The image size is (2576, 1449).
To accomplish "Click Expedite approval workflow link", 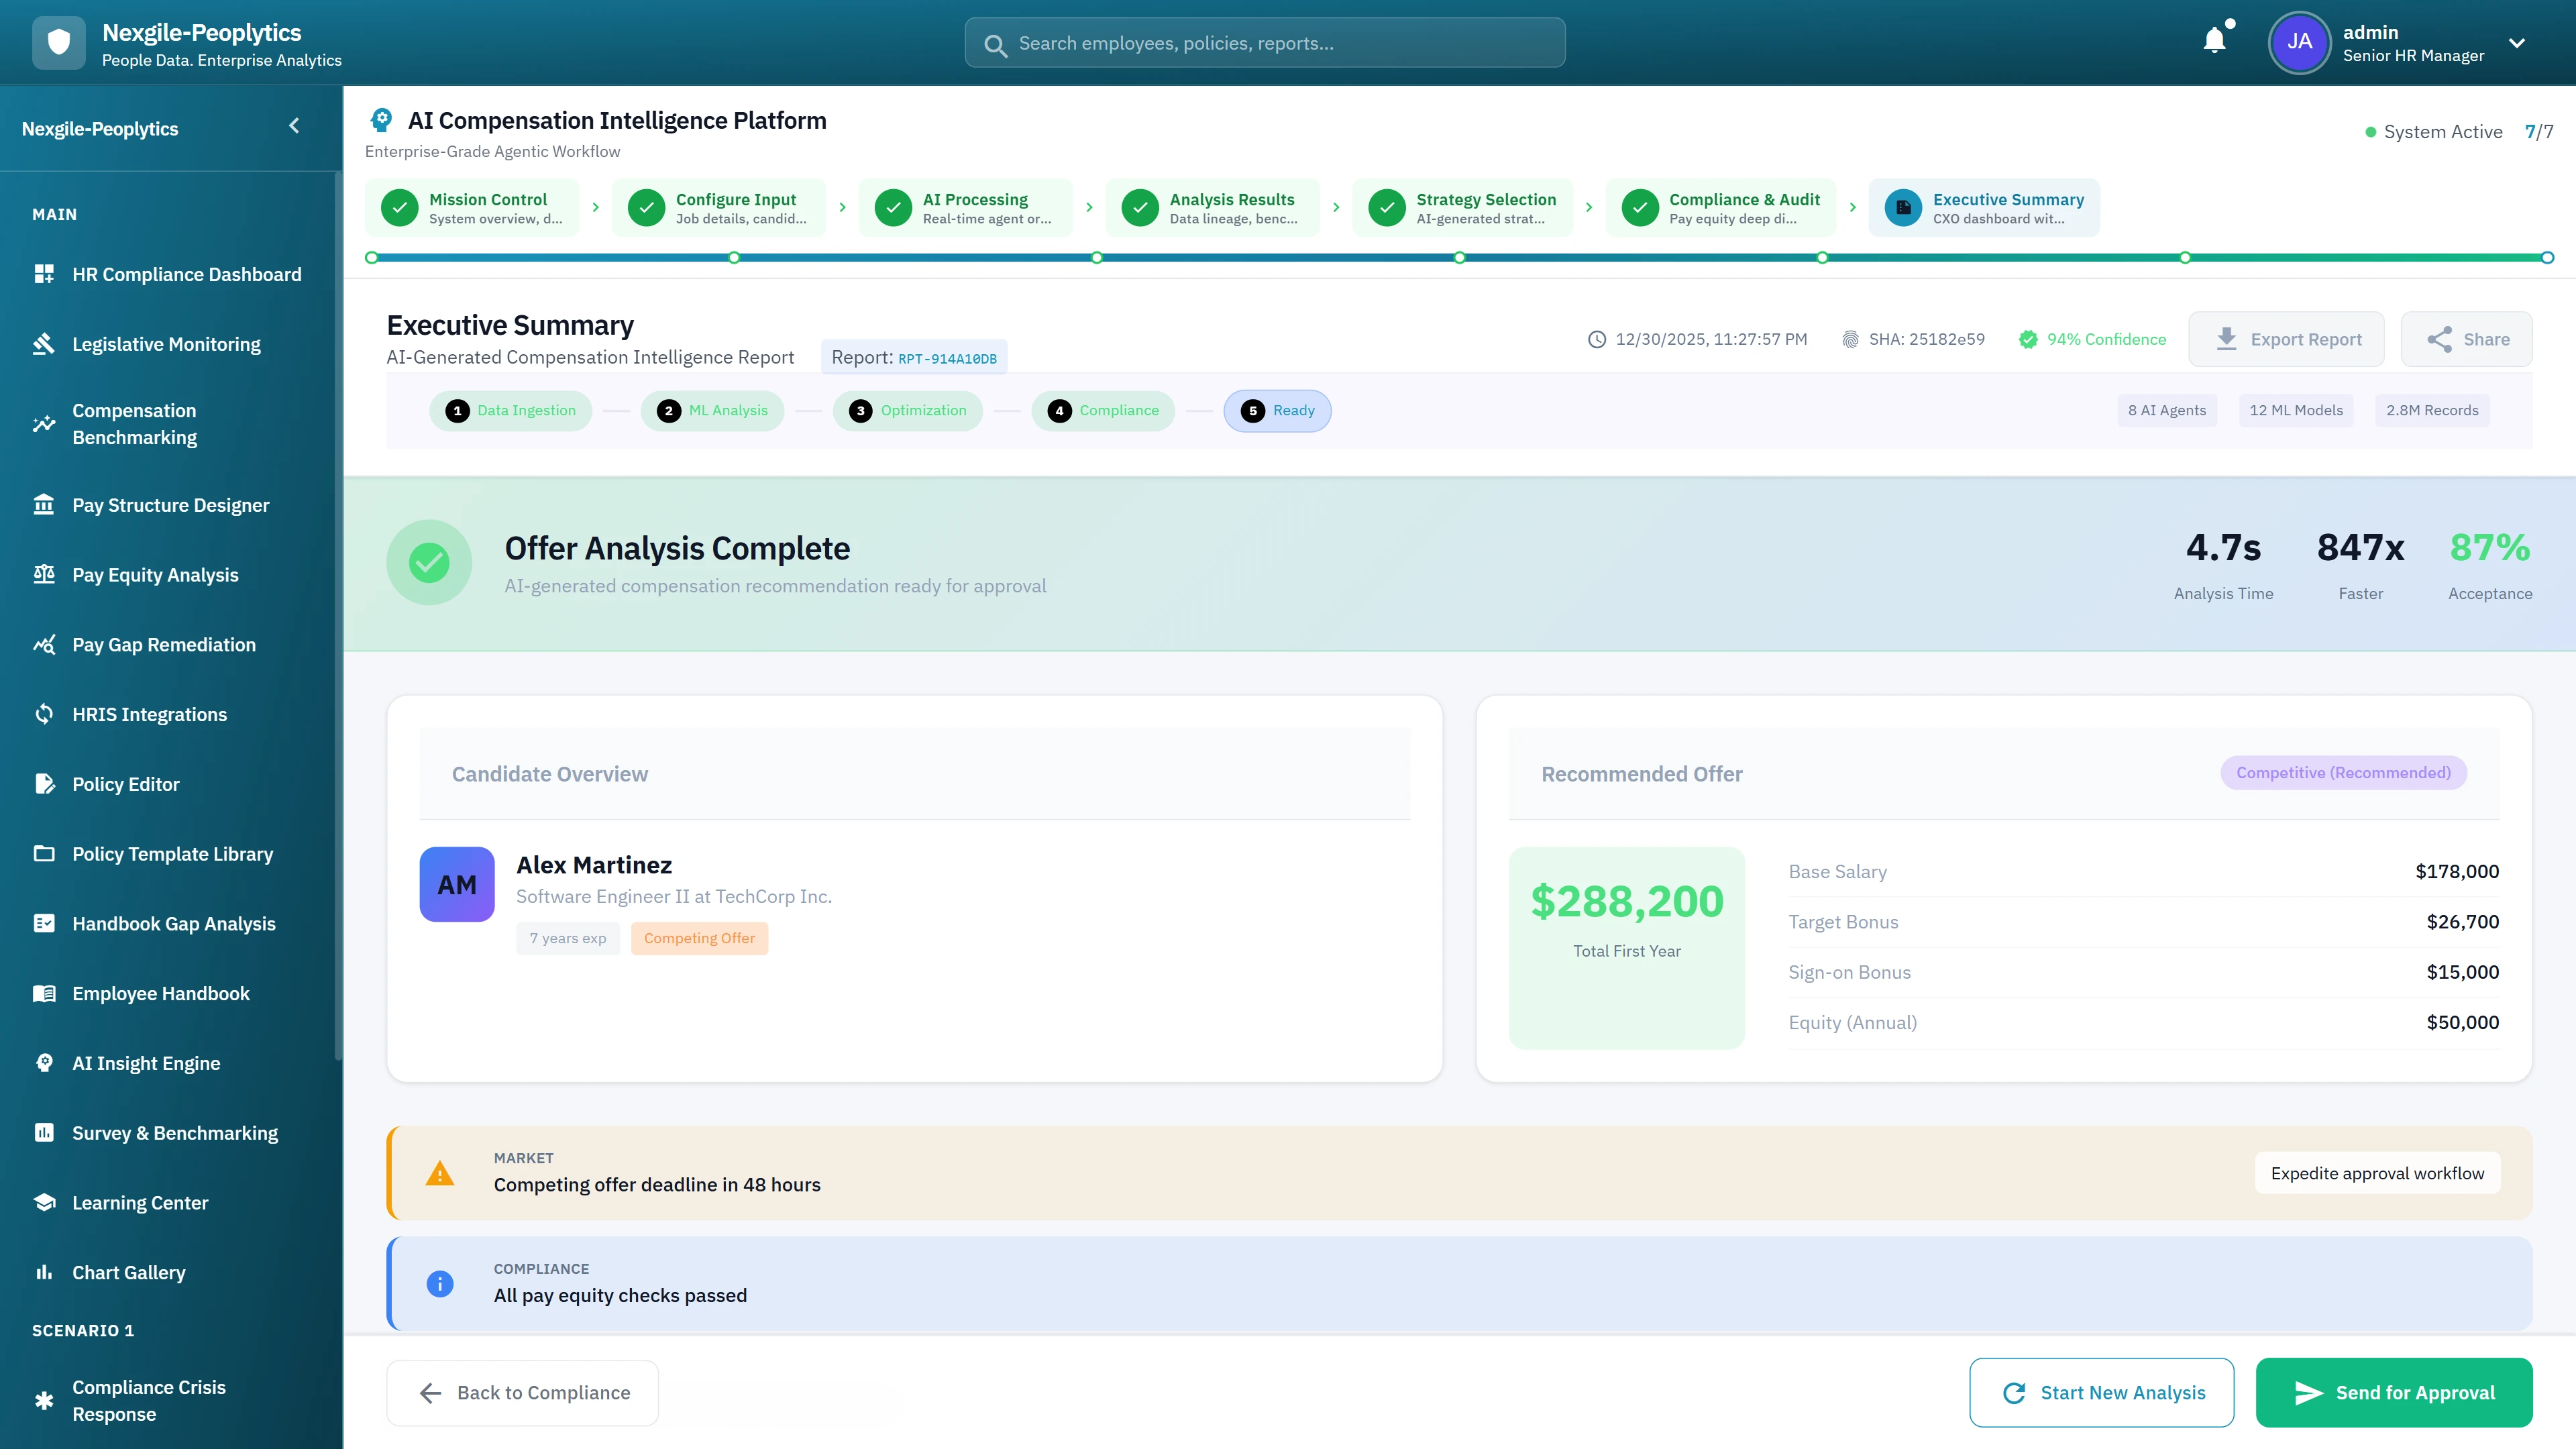I will pos(2377,1173).
